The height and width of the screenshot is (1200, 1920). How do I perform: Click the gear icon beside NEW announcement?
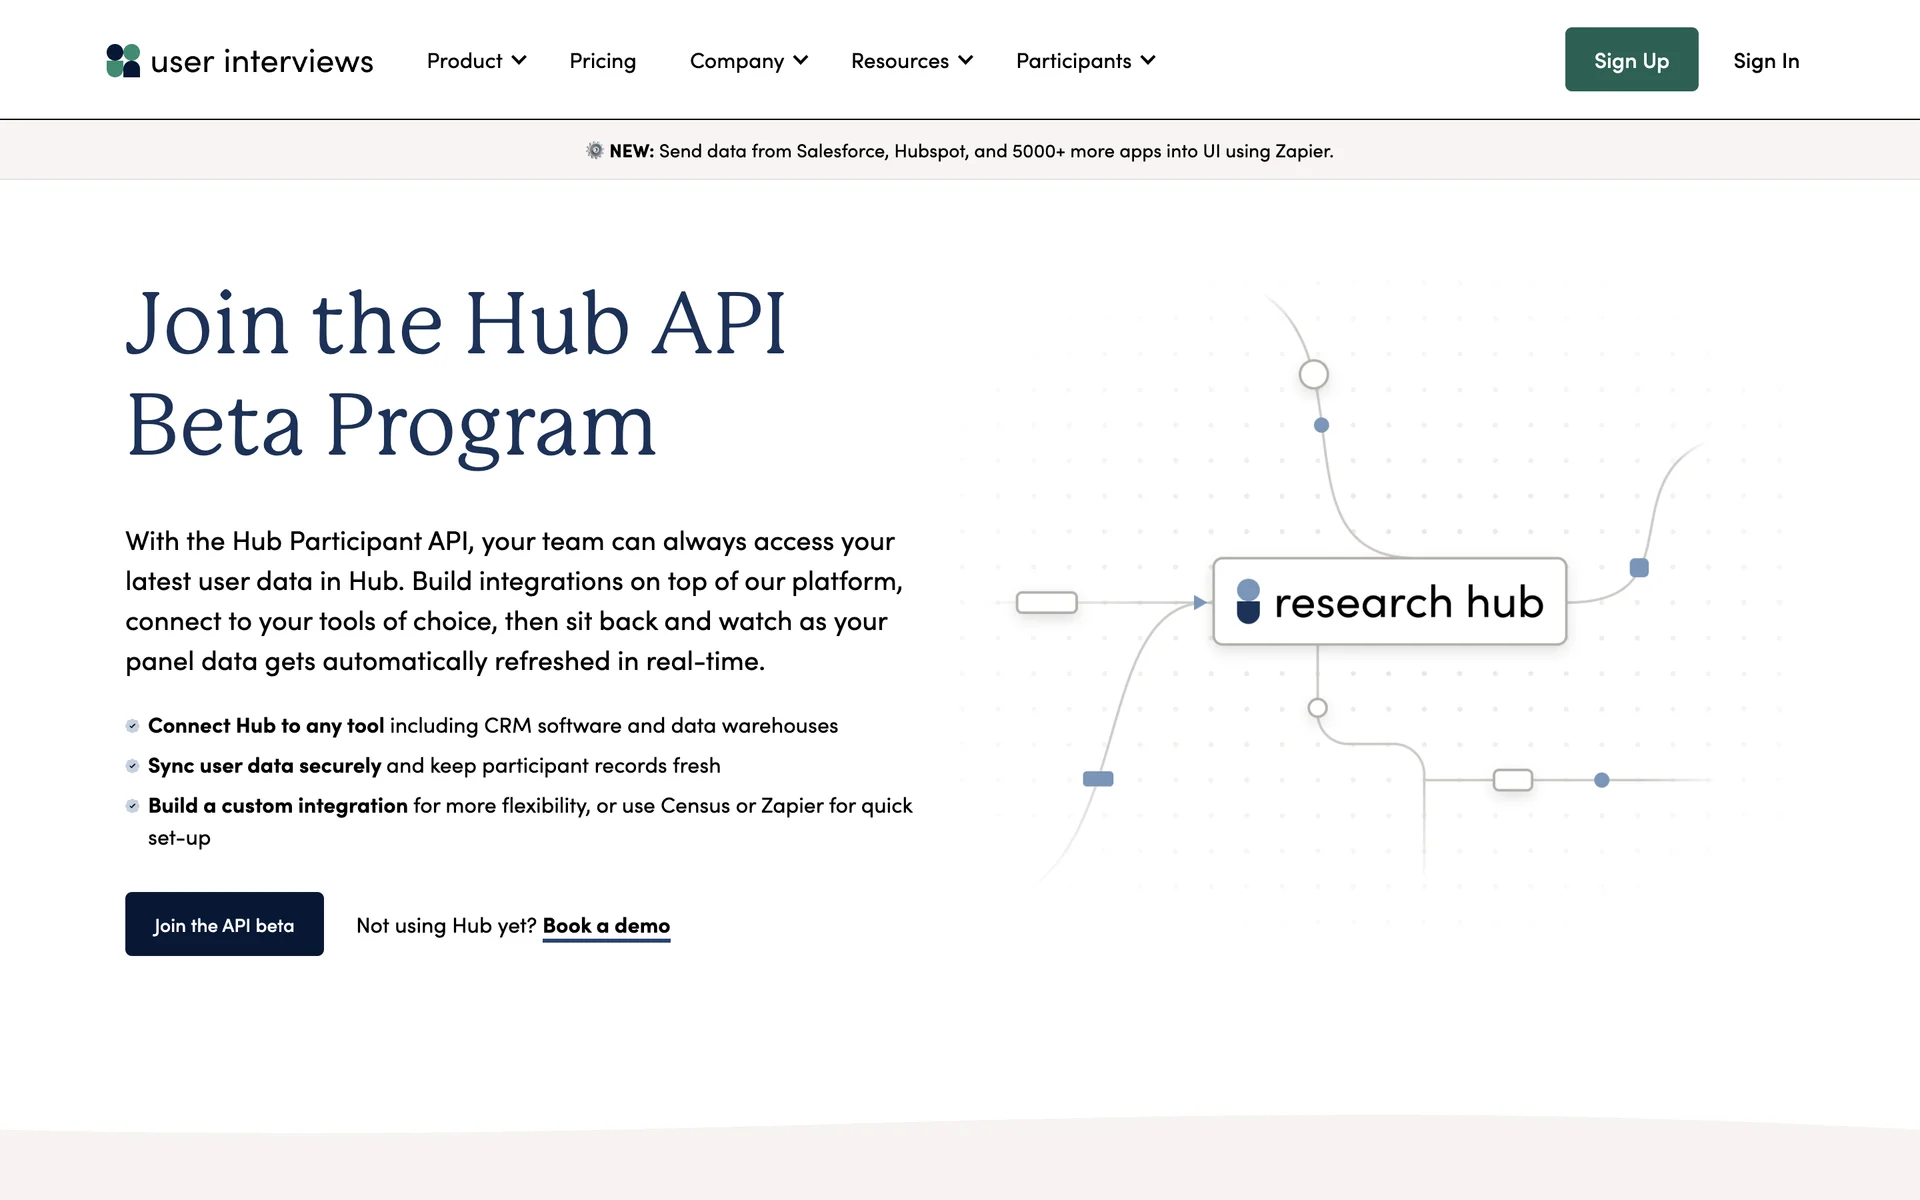click(595, 151)
